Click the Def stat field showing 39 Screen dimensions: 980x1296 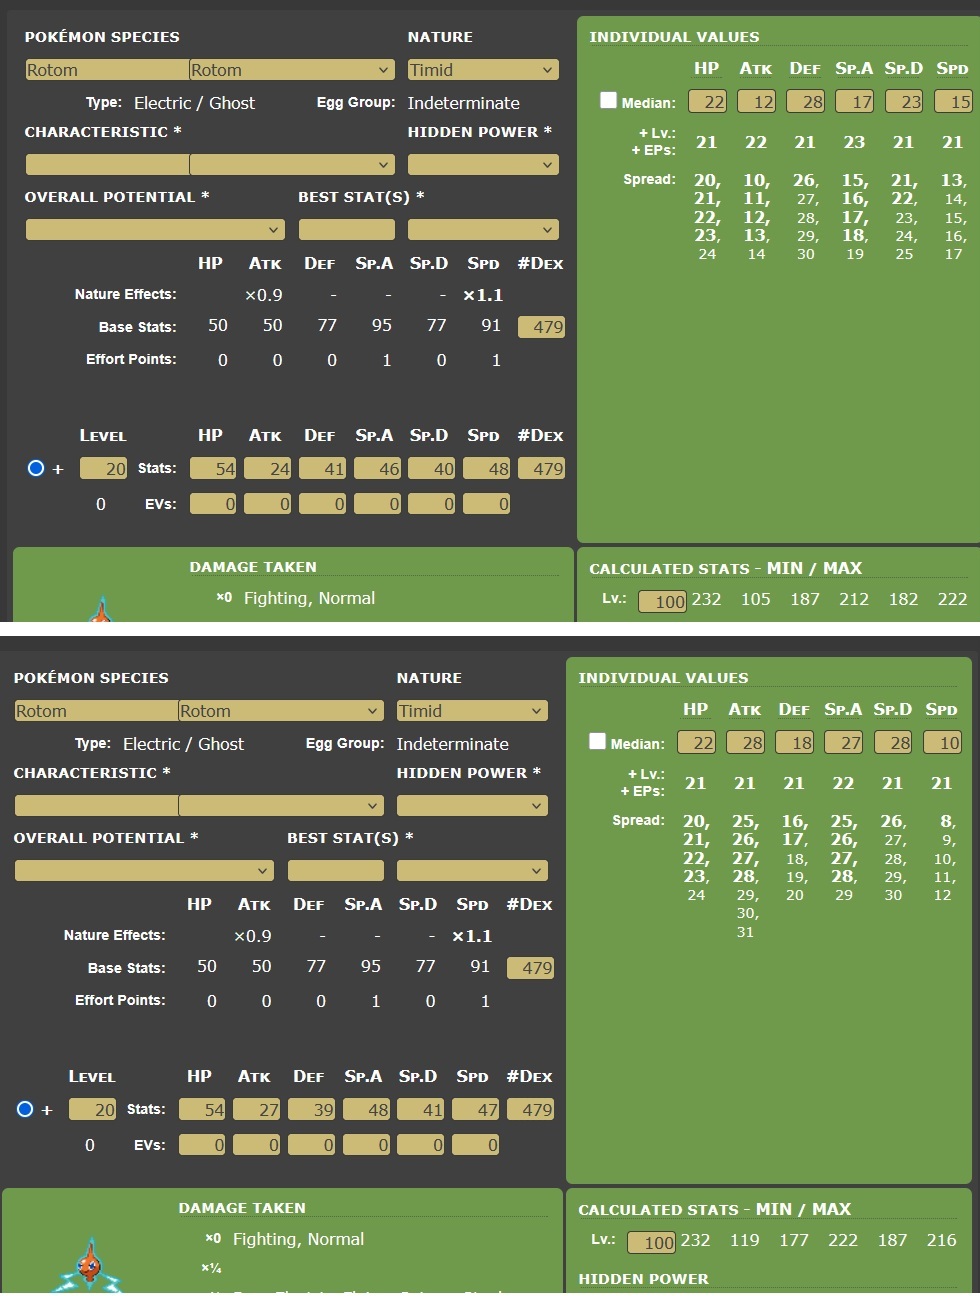pyautogui.click(x=312, y=1110)
